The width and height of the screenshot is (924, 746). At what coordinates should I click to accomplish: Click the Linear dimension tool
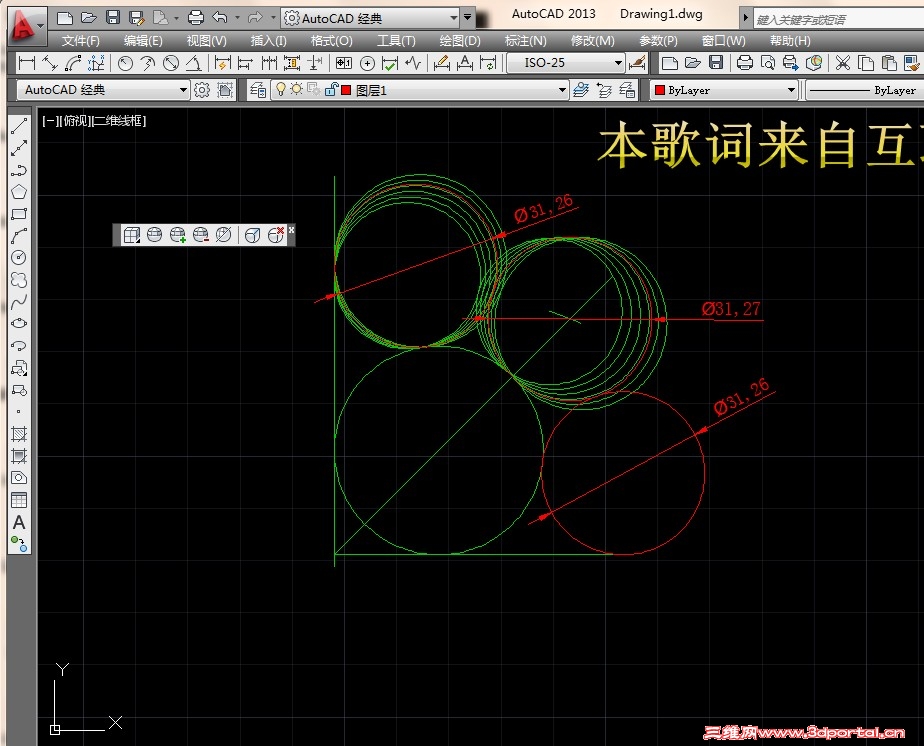(x=27, y=62)
